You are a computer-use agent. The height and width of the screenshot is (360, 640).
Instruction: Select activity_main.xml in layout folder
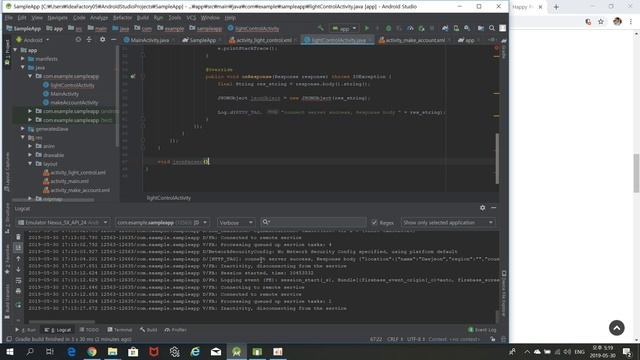pos(69,181)
